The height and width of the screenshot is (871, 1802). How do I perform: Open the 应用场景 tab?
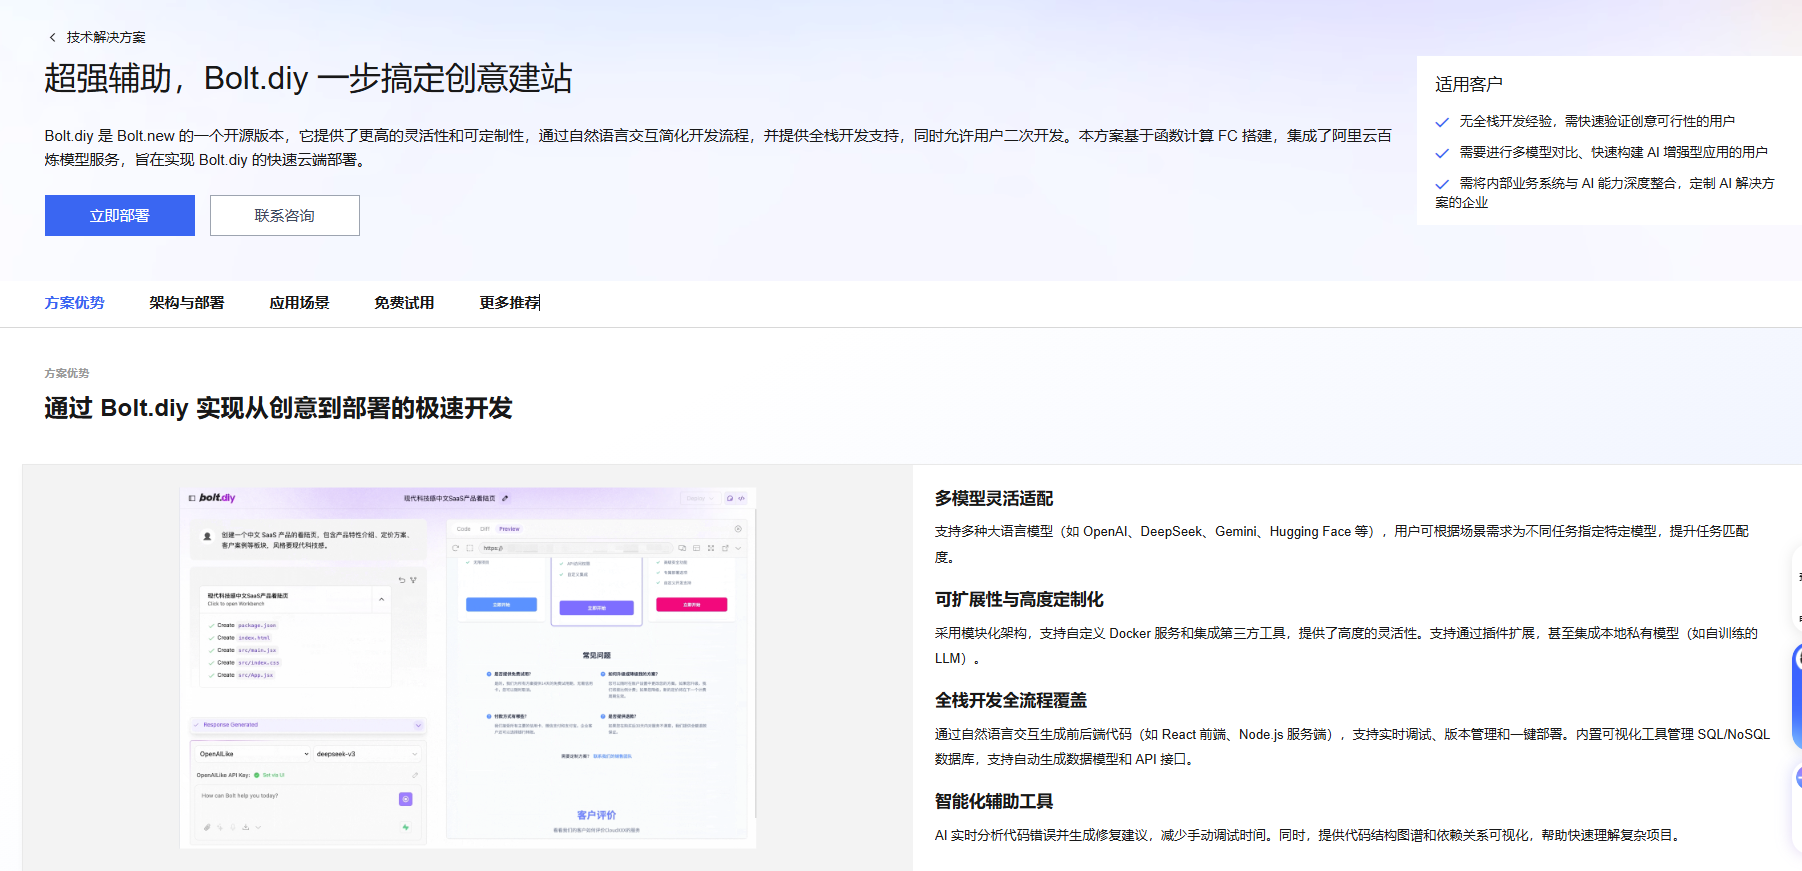(299, 302)
